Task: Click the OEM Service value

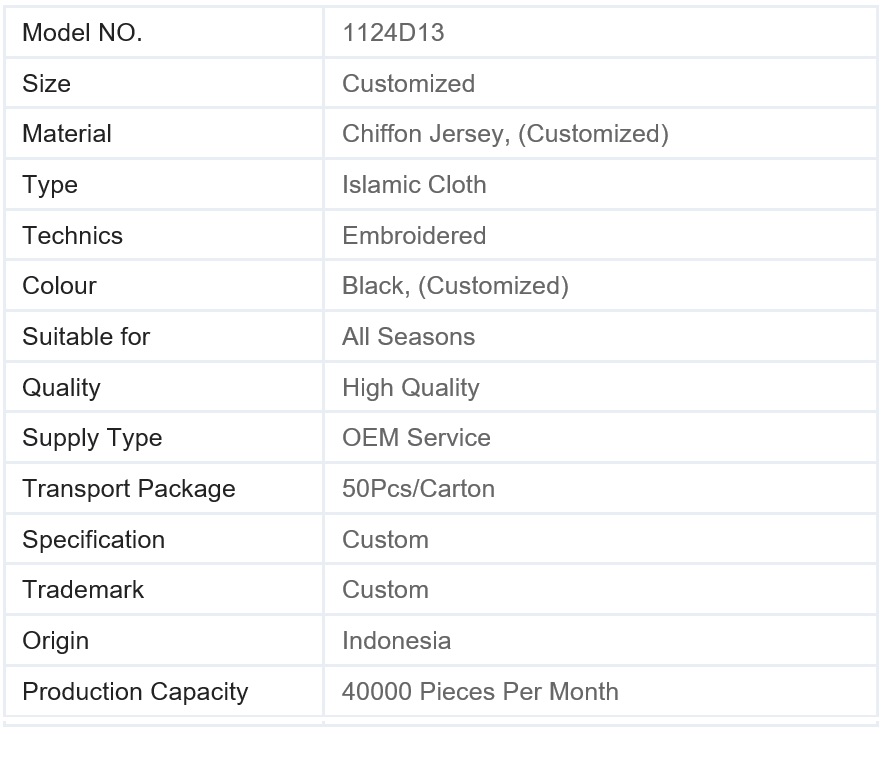Action: coord(416,438)
